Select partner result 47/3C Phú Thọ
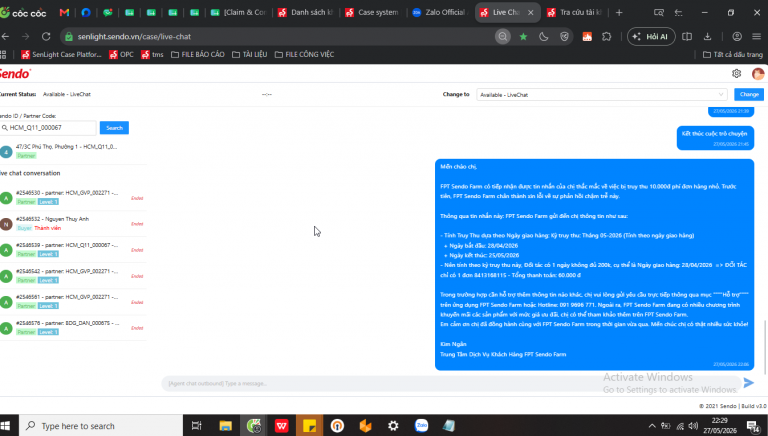The height and width of the screenshot is (436, 768). (73, 151)
